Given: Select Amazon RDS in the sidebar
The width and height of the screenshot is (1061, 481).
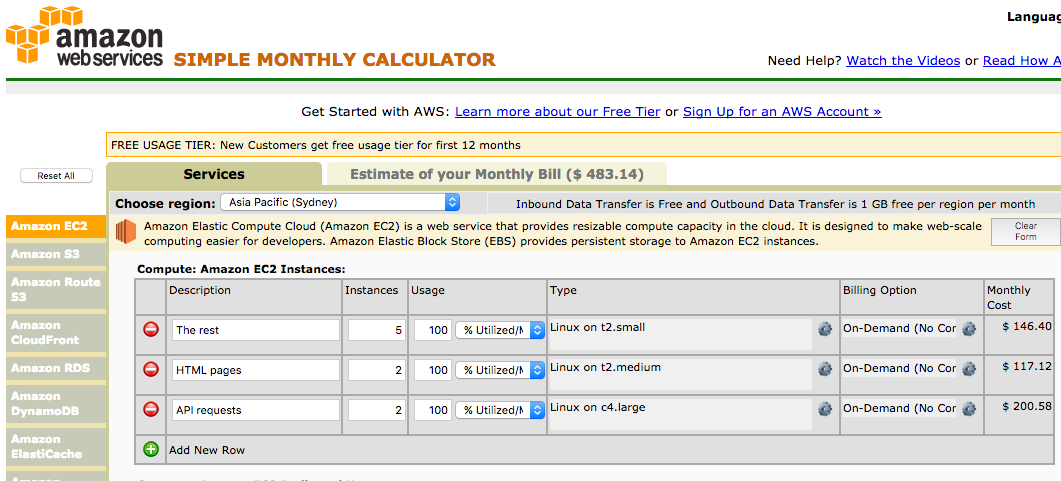Looking at the screenshot, I should [56, 368].
